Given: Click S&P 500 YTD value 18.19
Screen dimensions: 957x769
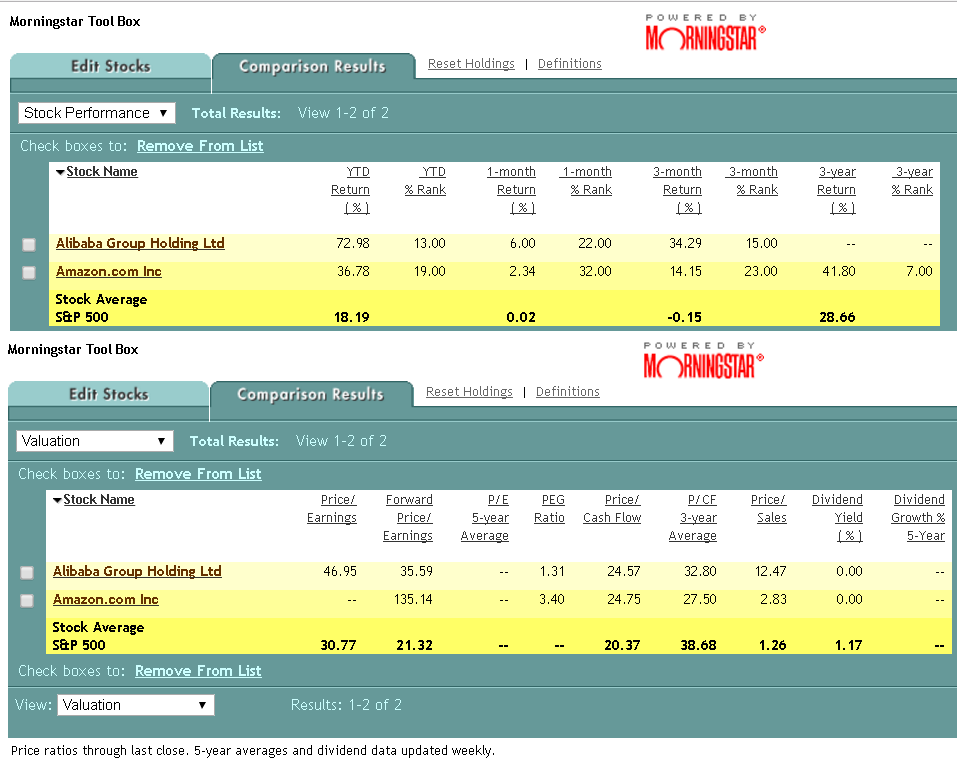Looking at the screenshot, I should pos(352,317).
